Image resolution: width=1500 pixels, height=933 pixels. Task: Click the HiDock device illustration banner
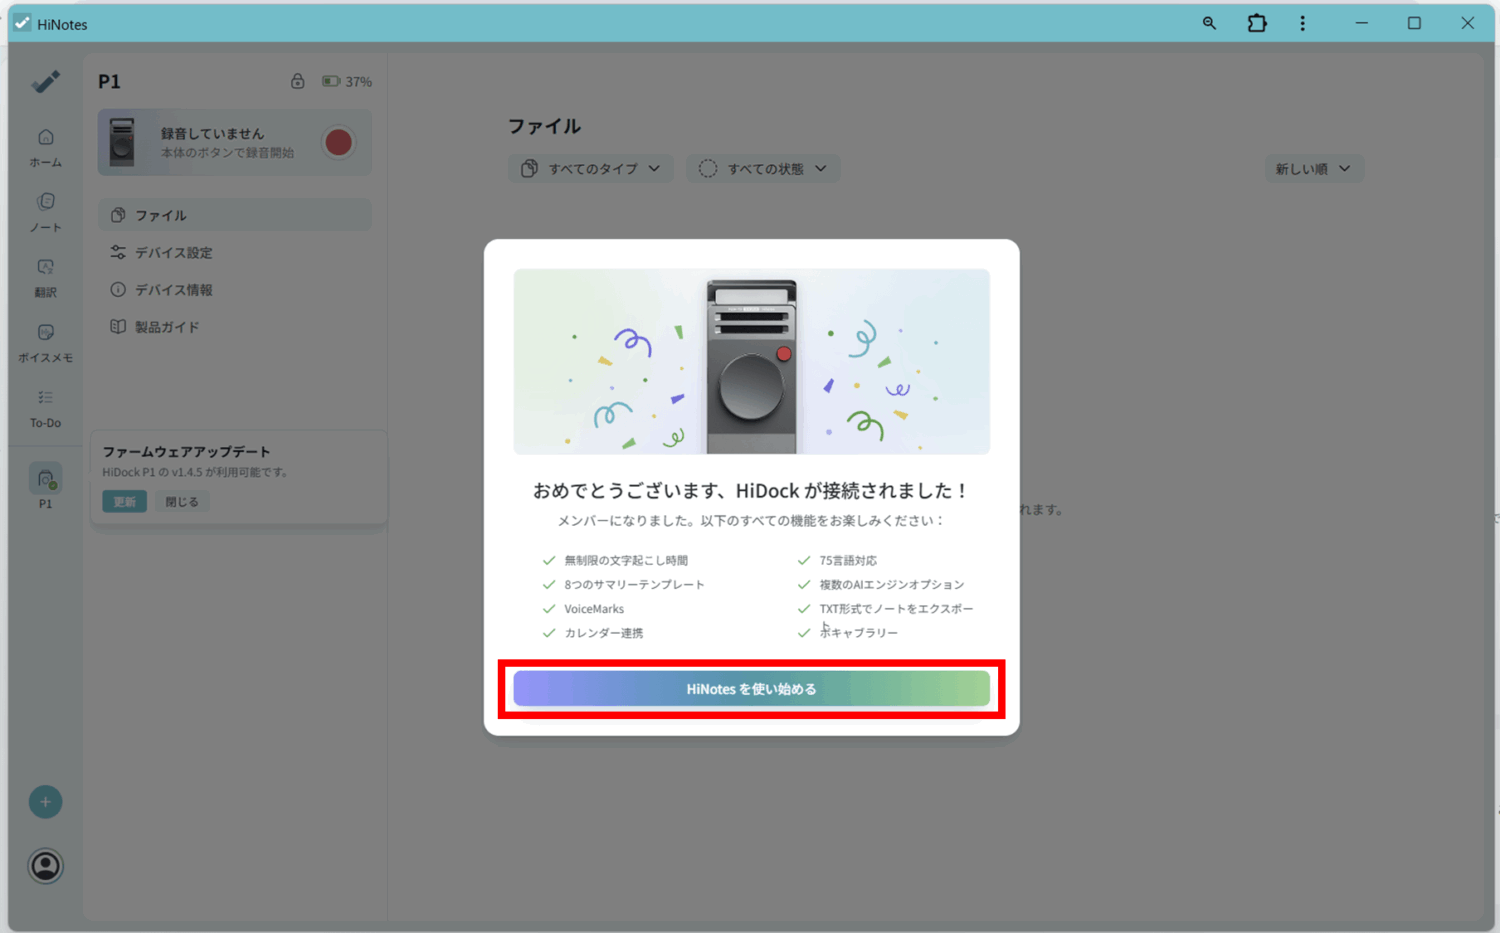click(x=752, y=361)
